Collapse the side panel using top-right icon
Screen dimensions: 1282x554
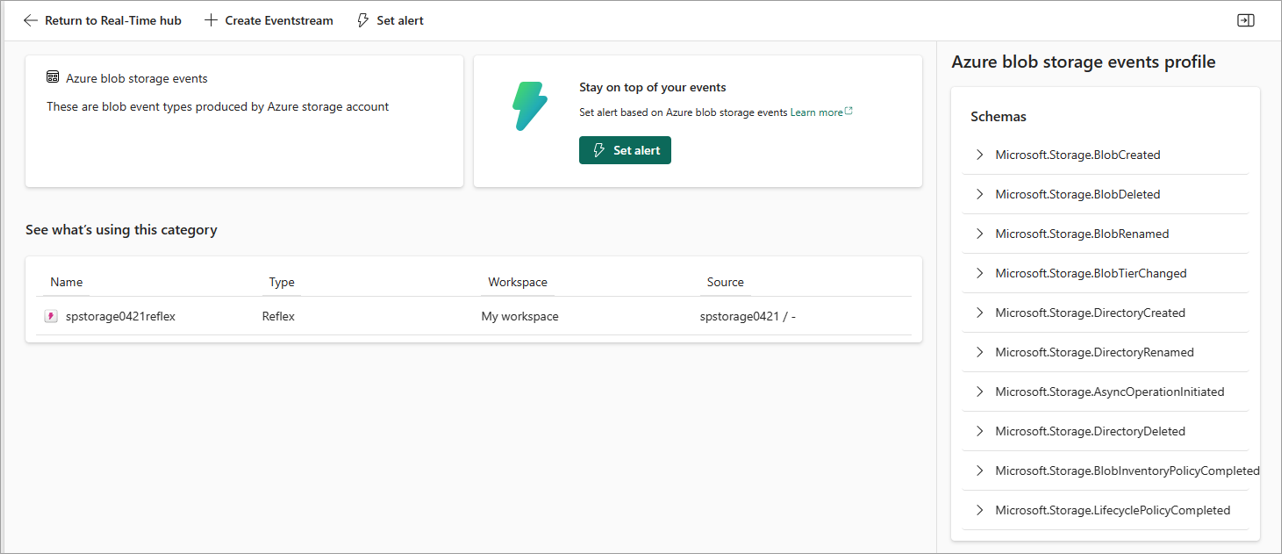pyautogui.click(x=1245, y=20)
